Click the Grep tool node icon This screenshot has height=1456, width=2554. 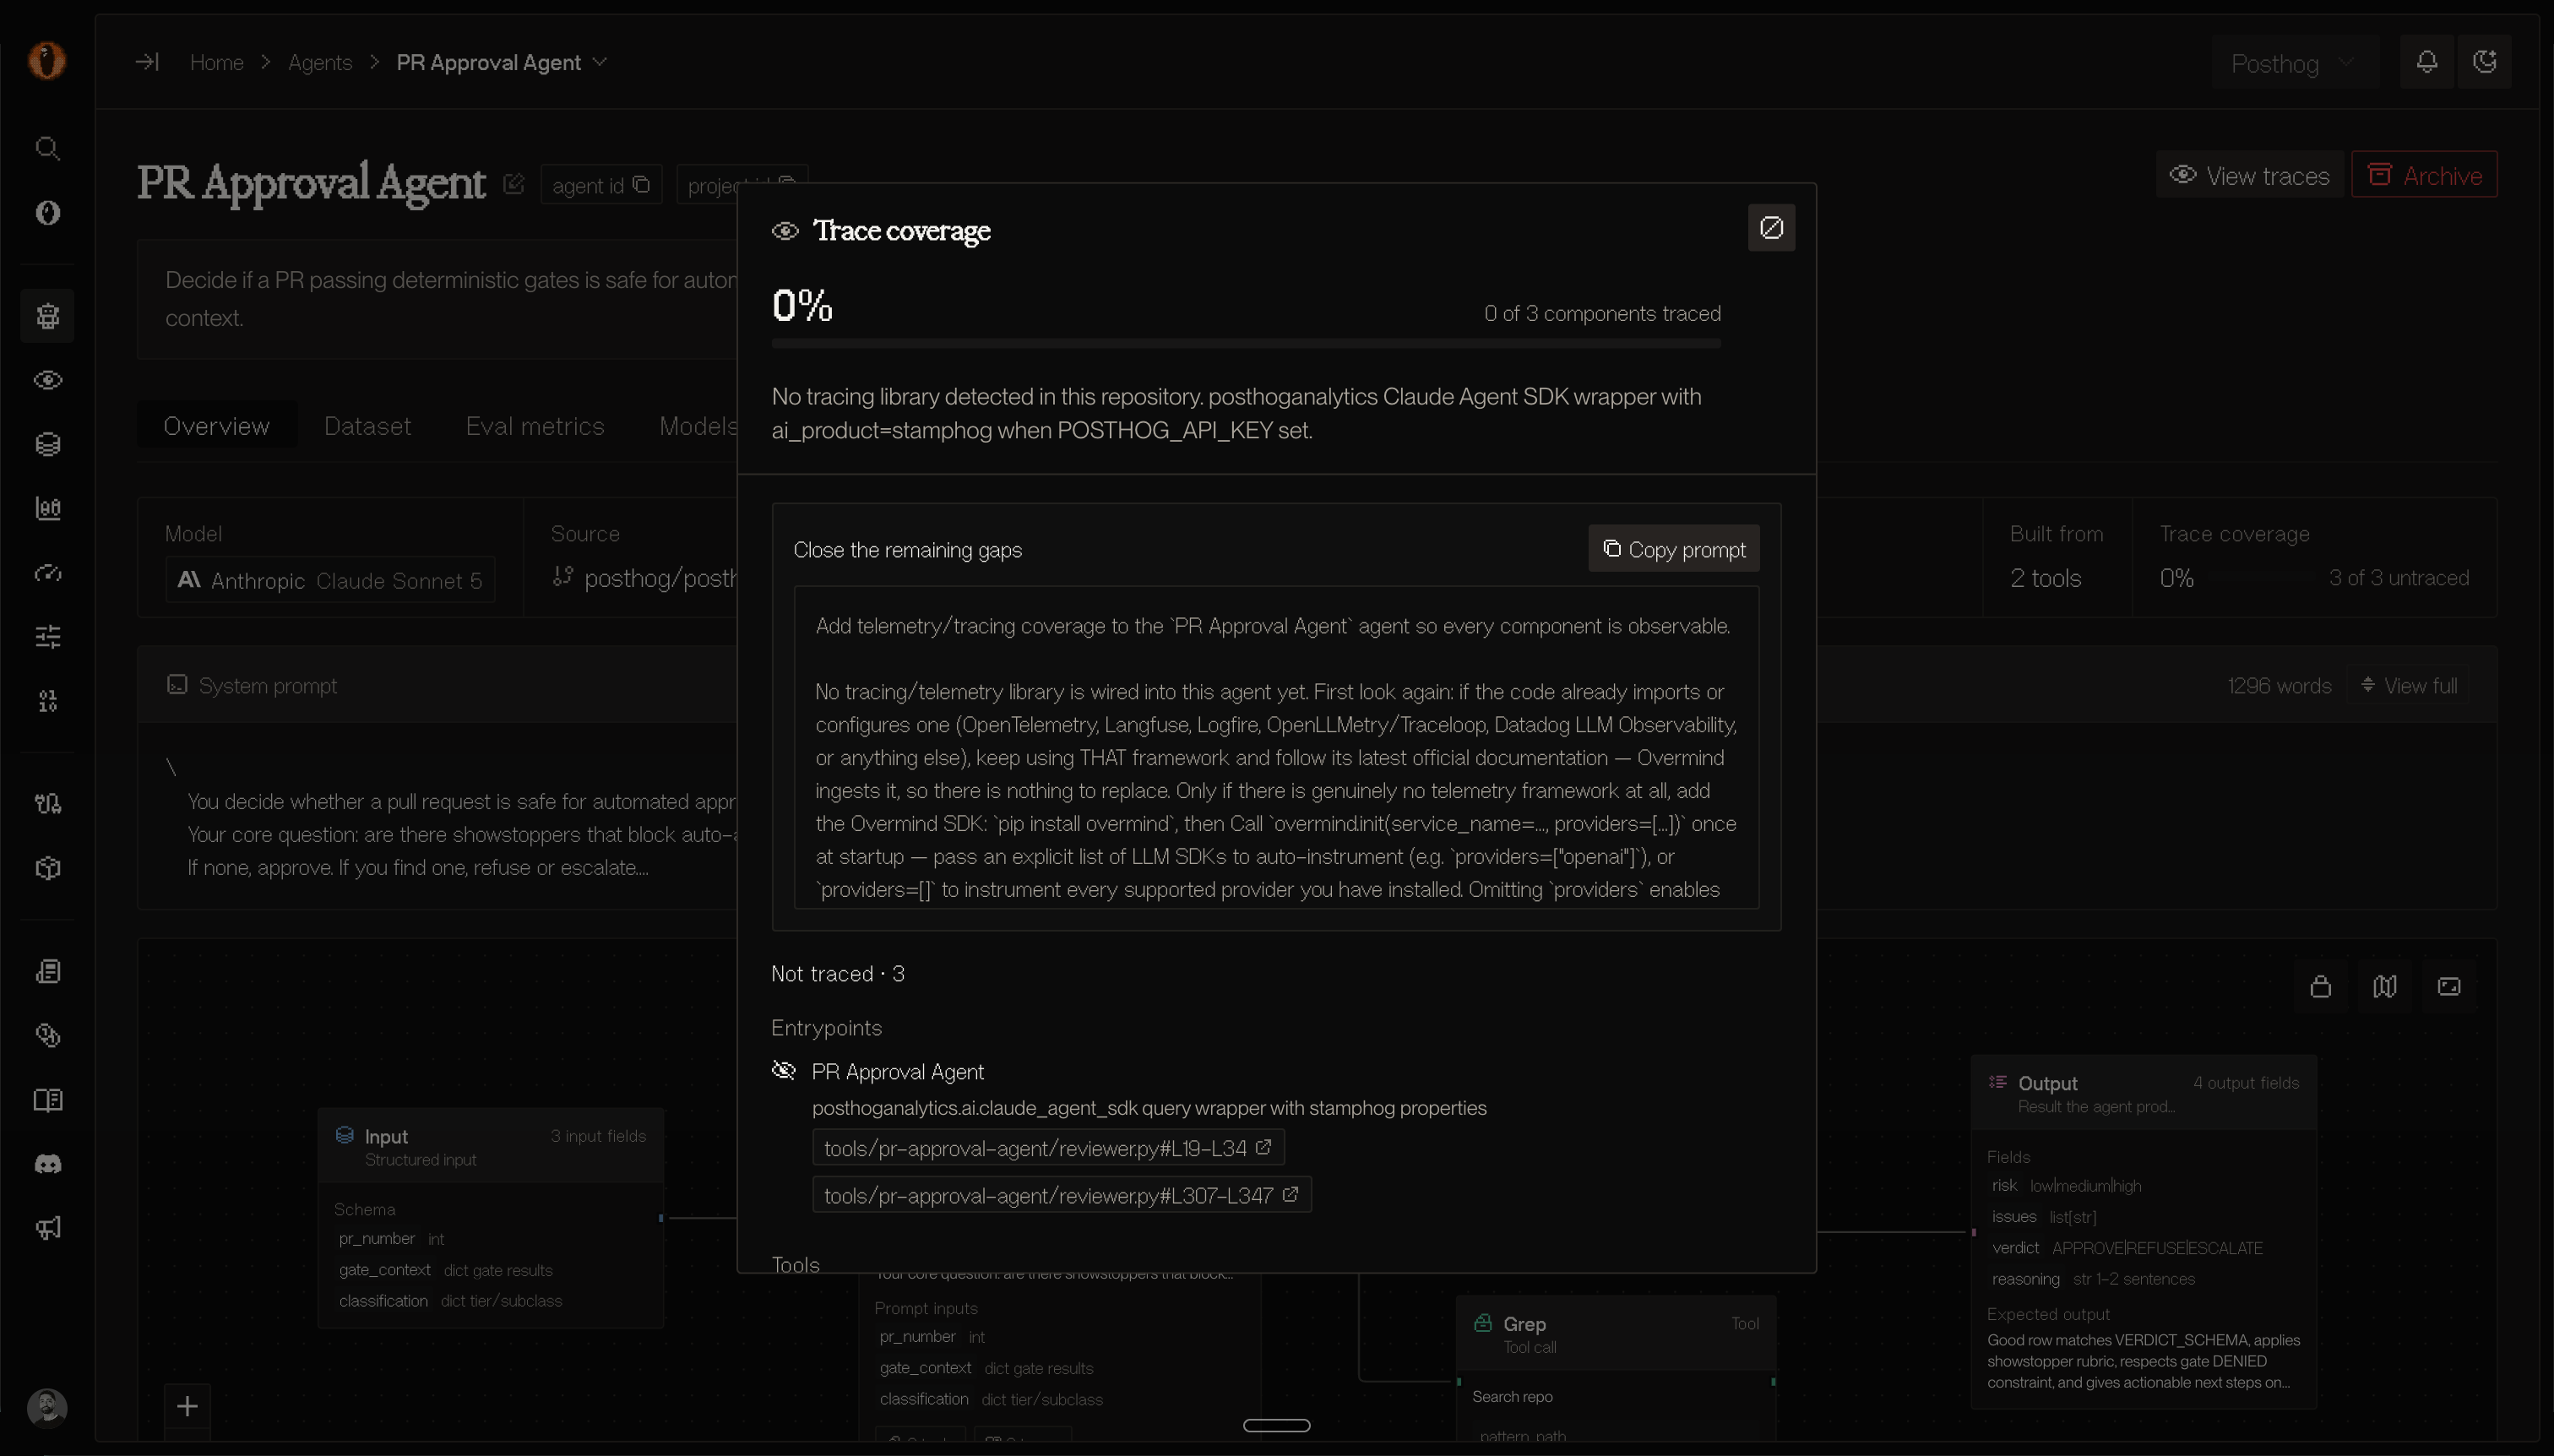tap(1483, 1323)
